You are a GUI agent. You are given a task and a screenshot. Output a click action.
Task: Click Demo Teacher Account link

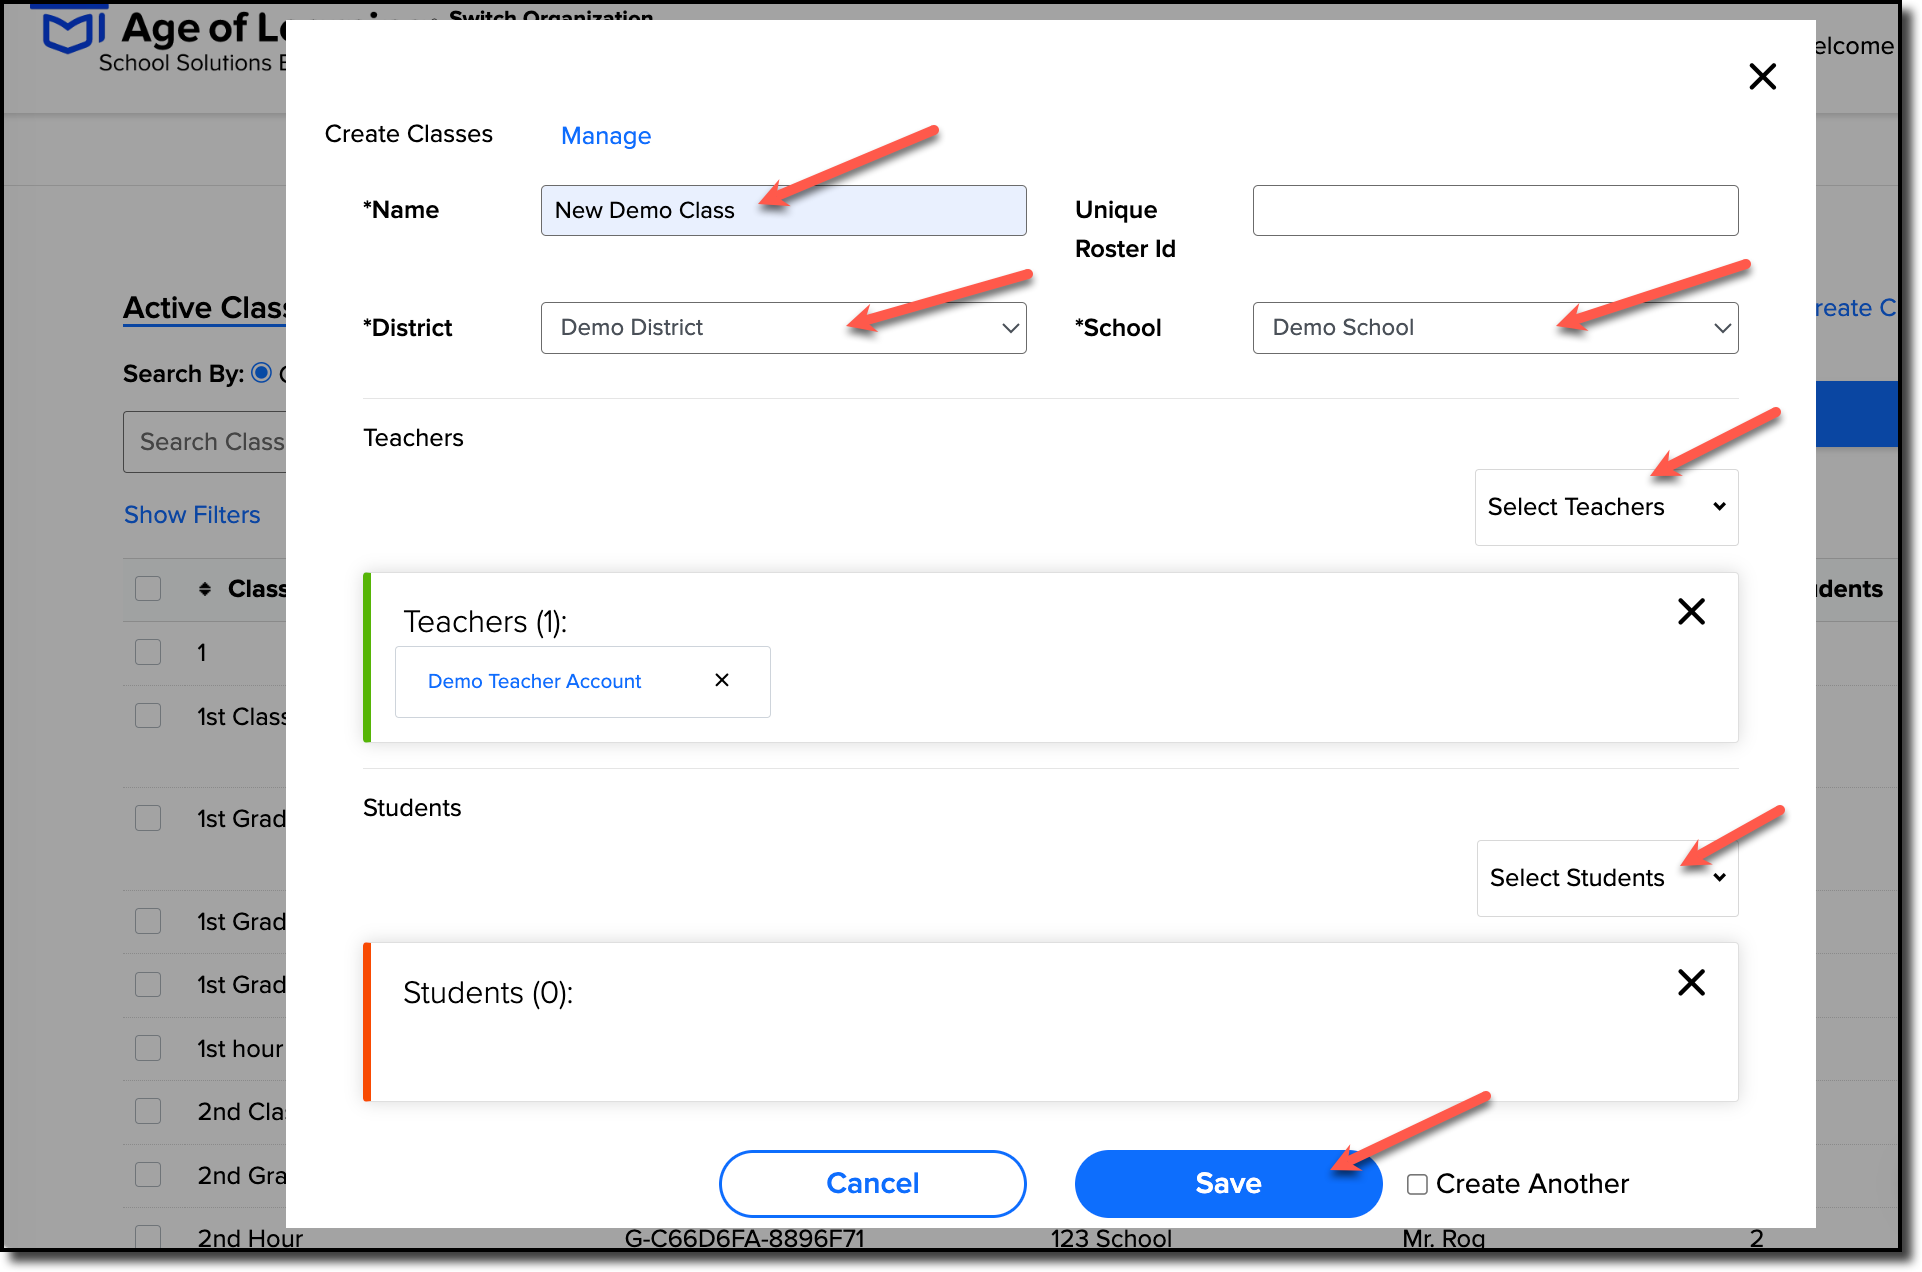click(x=534, y=681)
